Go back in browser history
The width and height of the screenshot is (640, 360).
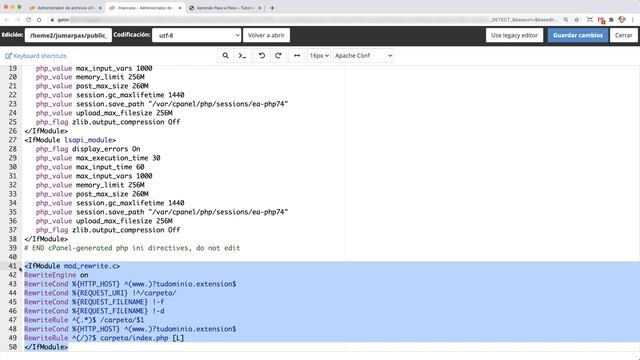[x=7, y=20]
